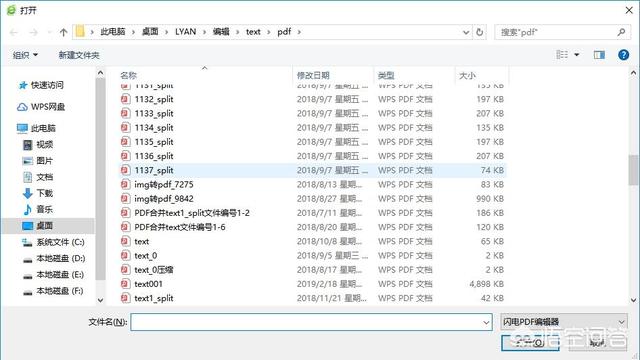The width and height of the screenshot is (640, 360).
Task: Select PDF合并text文件编号1-6 file
Action: click(180, 227)
